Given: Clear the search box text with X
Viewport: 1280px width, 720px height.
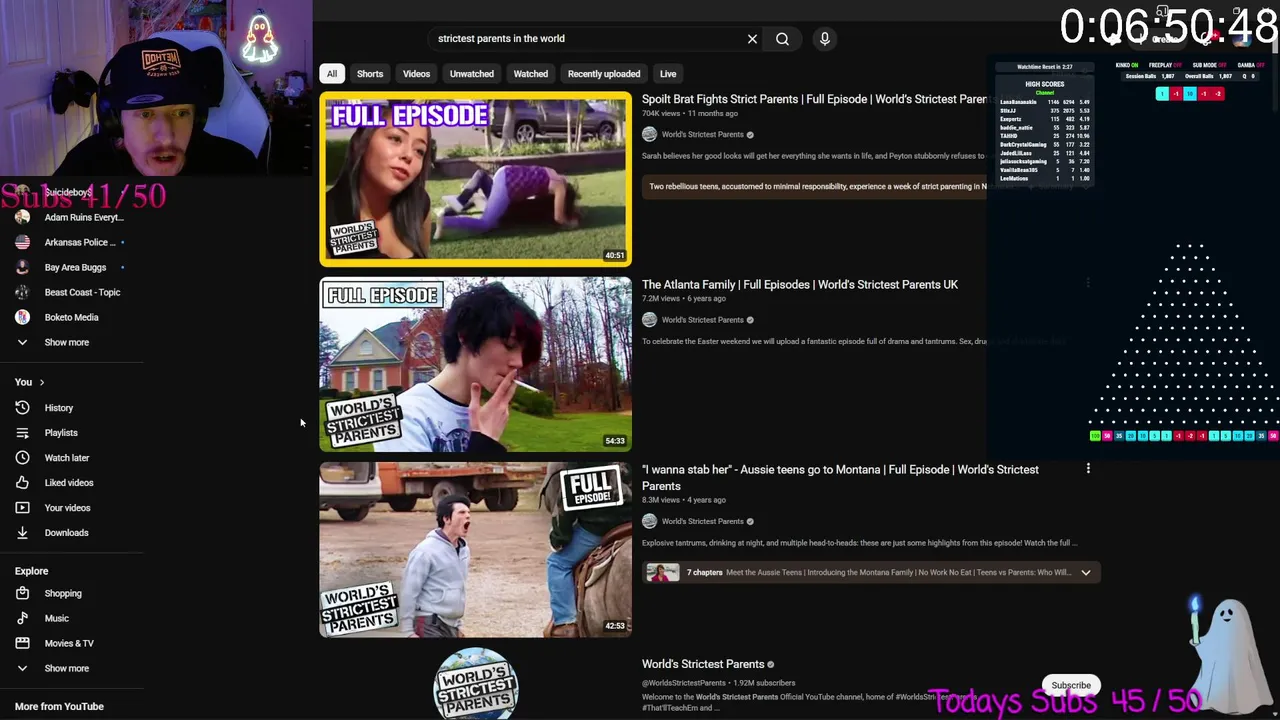Looking at the screenshot, I should click(752, 39).
